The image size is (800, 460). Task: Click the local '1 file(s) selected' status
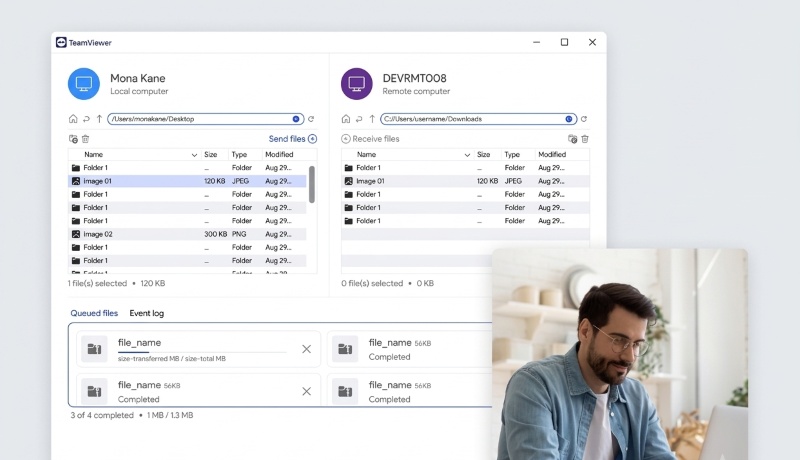point(97,283)
